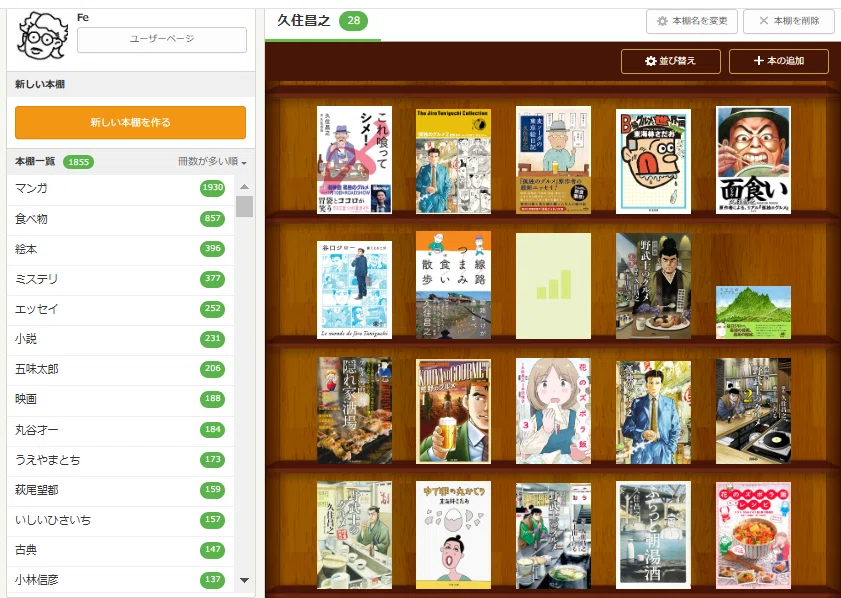Add a book with 本の追加 button
Image resolution: width=841 pixels, height=598 pixels.
(x=779, y=61)
